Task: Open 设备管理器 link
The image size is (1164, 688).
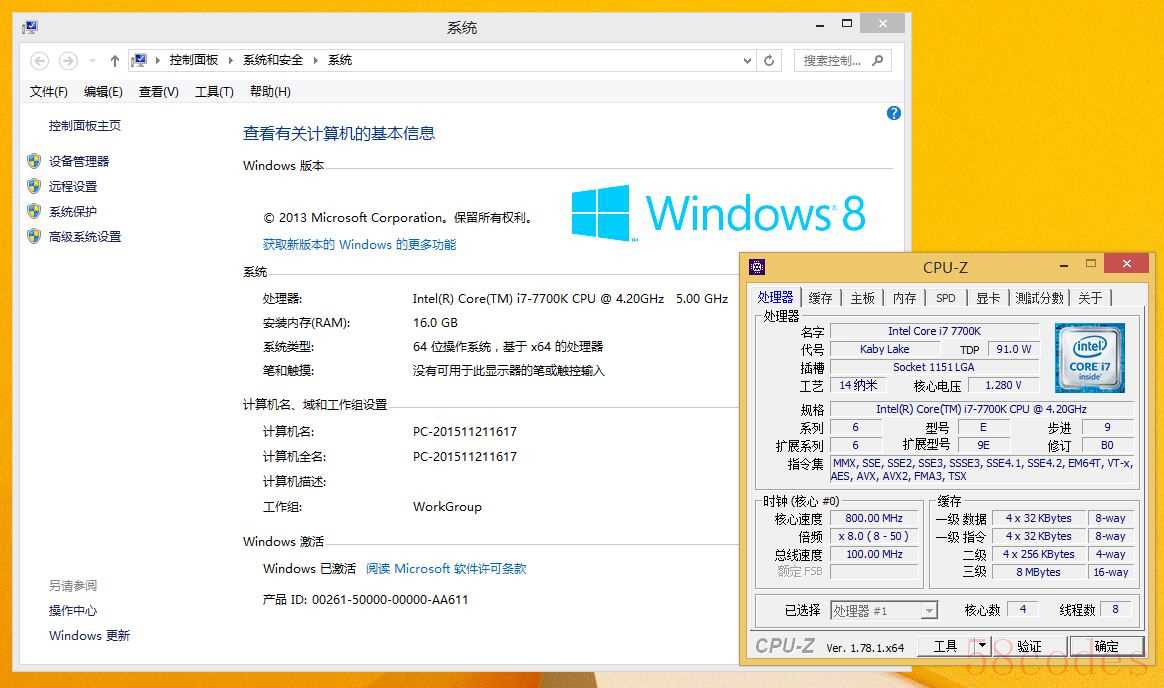Action: (79, 161)
